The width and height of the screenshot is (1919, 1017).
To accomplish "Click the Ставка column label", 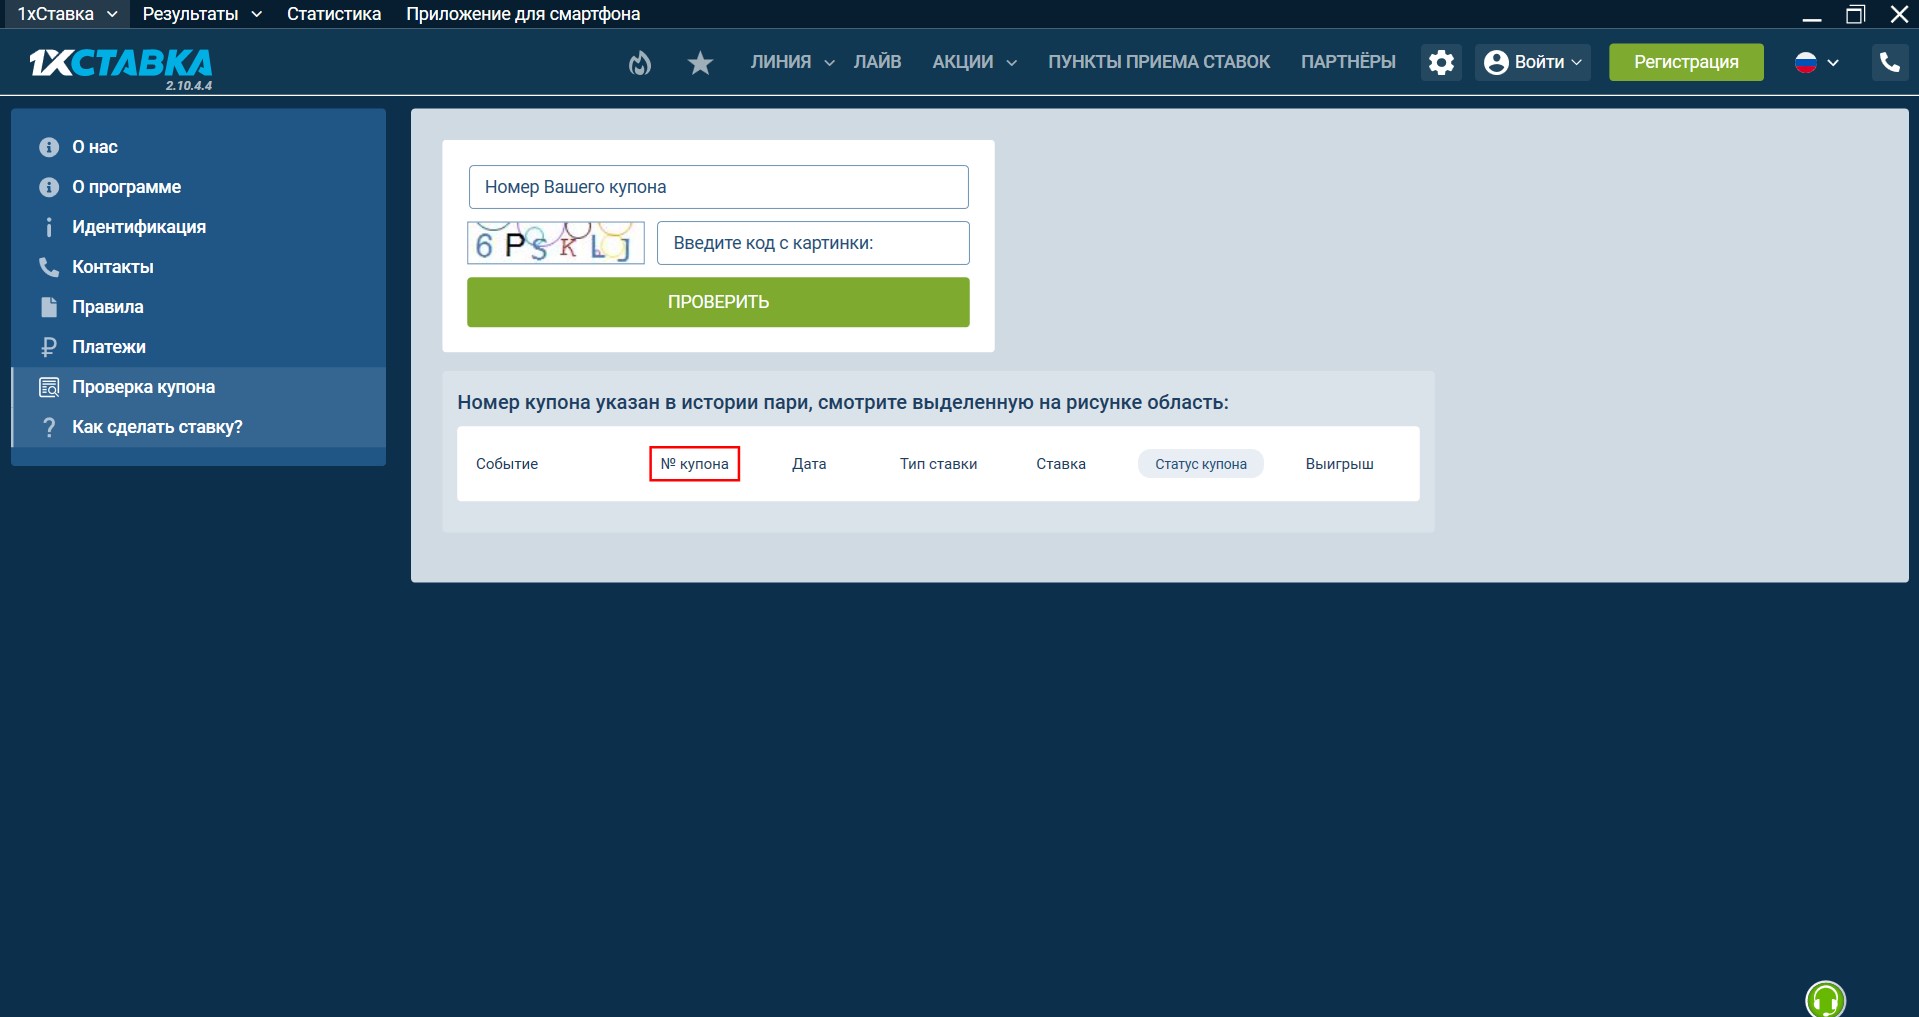I will [1061, 464].
